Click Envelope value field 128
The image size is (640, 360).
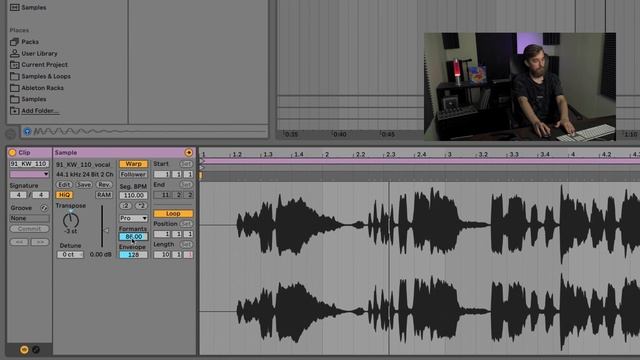pos(133,254)
